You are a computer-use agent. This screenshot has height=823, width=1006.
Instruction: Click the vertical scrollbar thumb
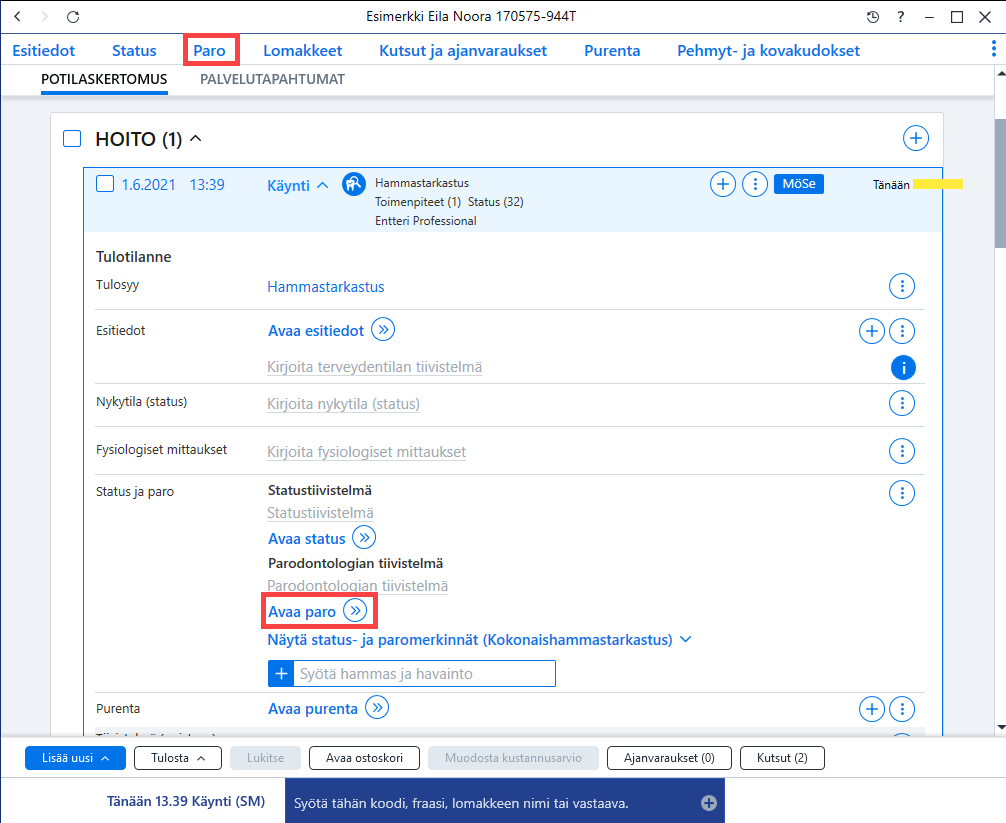coord(1000,183)
